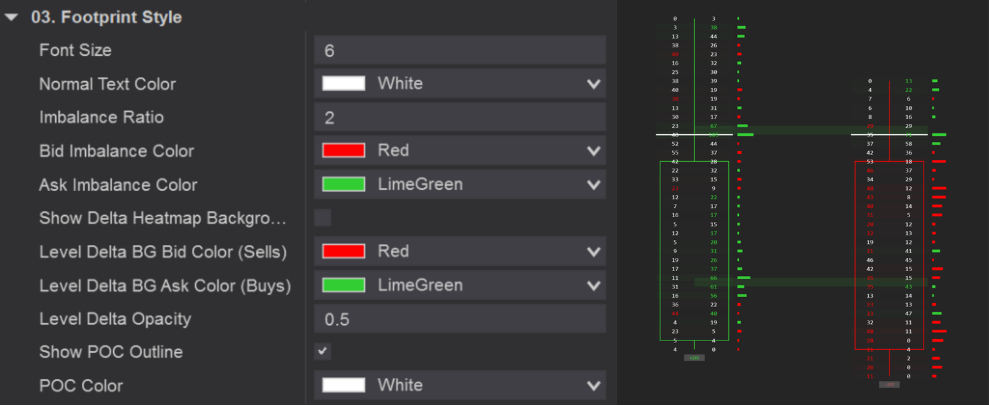
Task: Click green Level Delta BG Ask swatch
Action: 343,285
